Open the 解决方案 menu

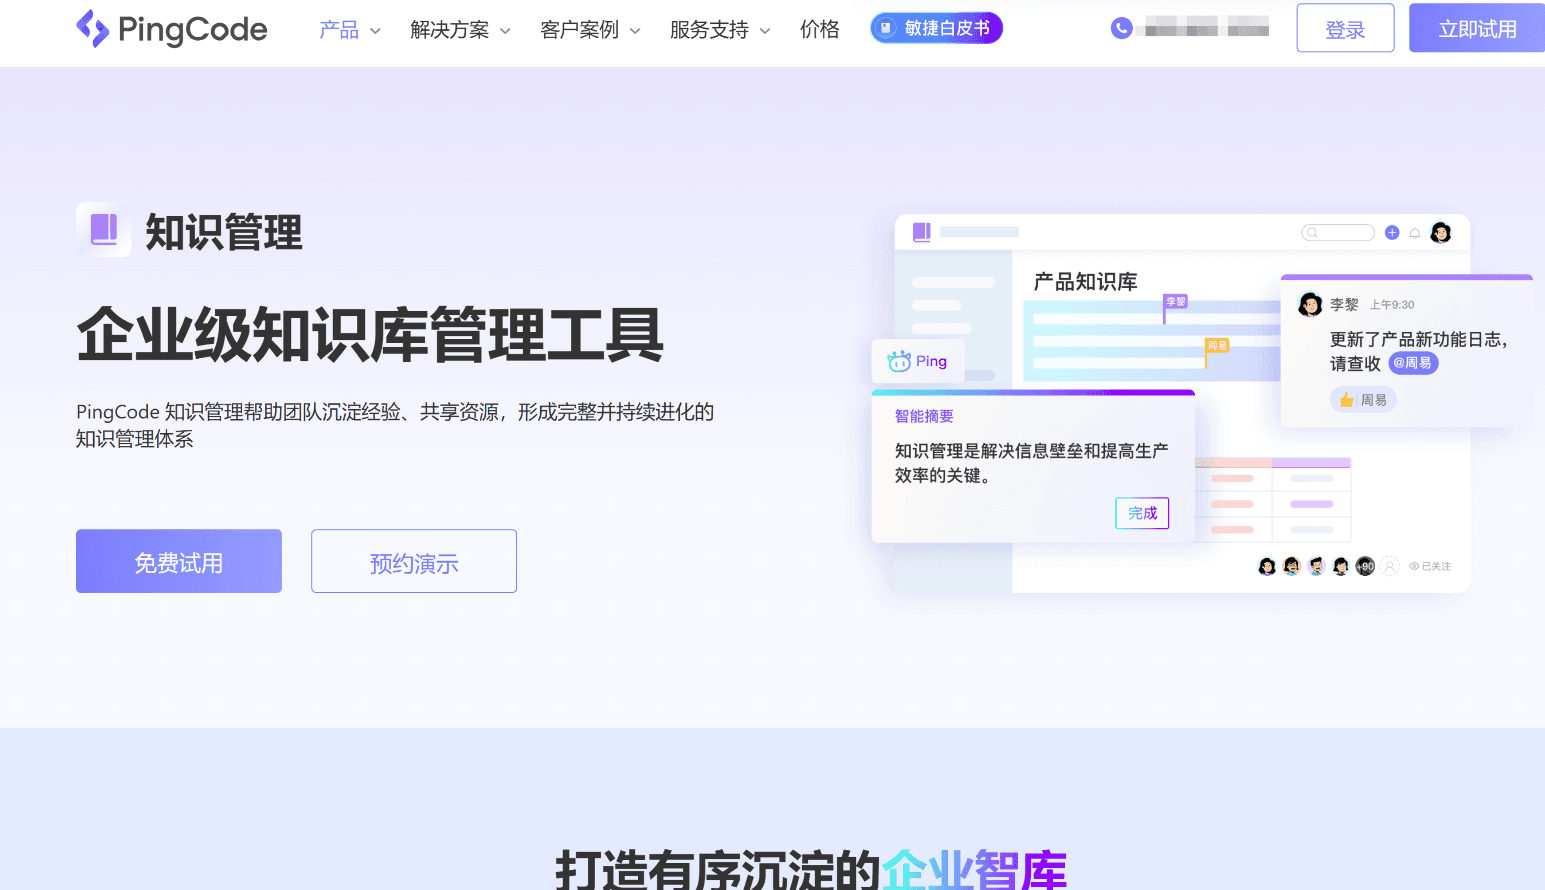(450, 30)
